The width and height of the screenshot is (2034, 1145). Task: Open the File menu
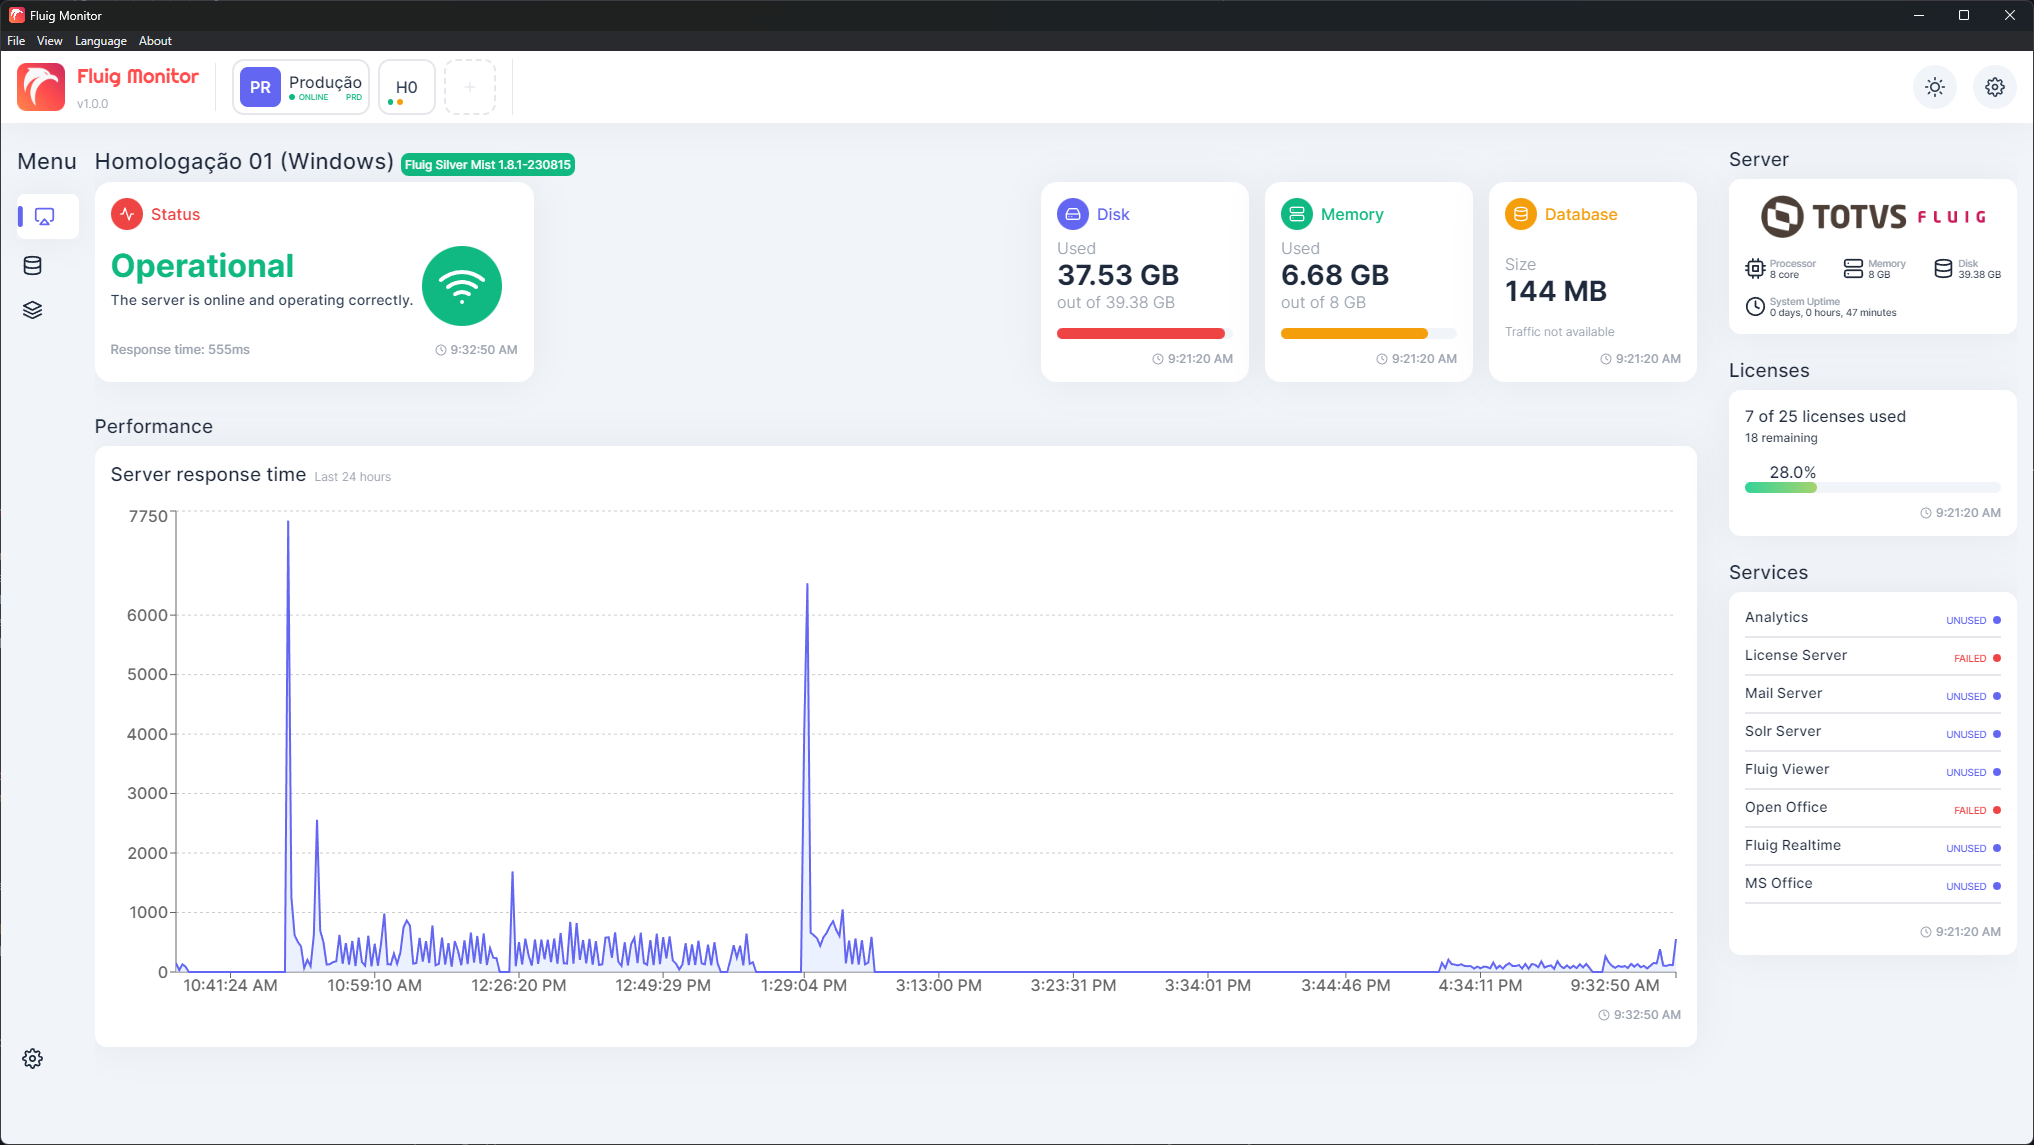16,41
